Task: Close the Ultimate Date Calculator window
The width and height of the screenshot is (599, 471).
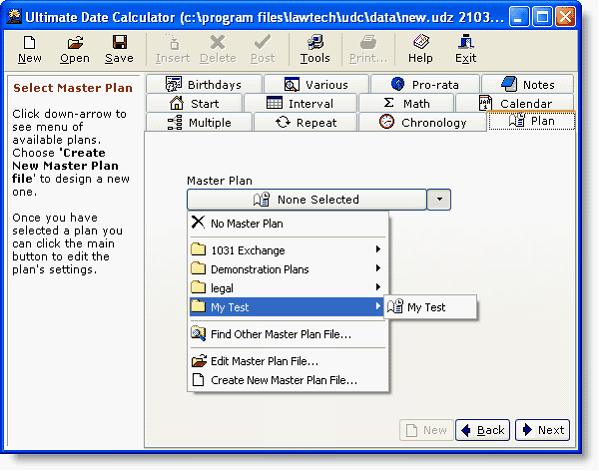Action: pos(565,17)
